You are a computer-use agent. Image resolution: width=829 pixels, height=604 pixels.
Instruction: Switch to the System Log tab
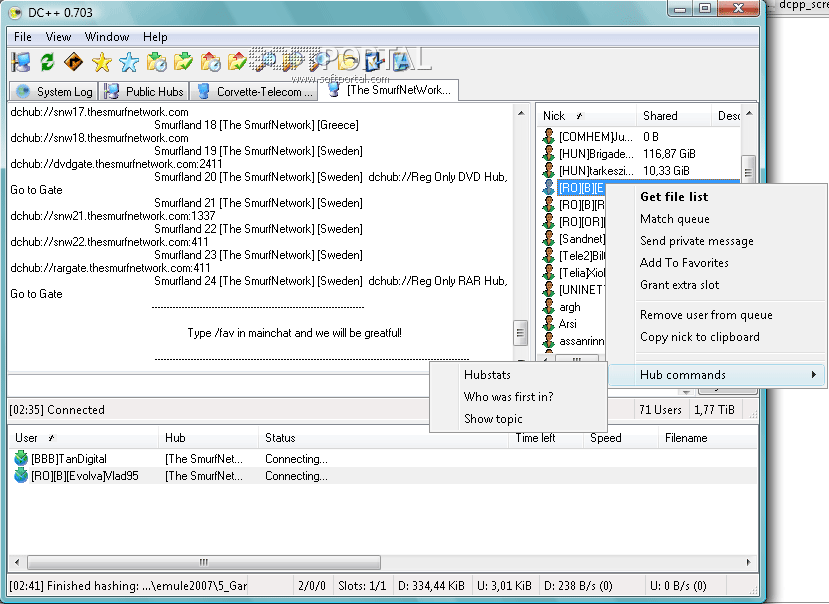click(x=54, y=91)
